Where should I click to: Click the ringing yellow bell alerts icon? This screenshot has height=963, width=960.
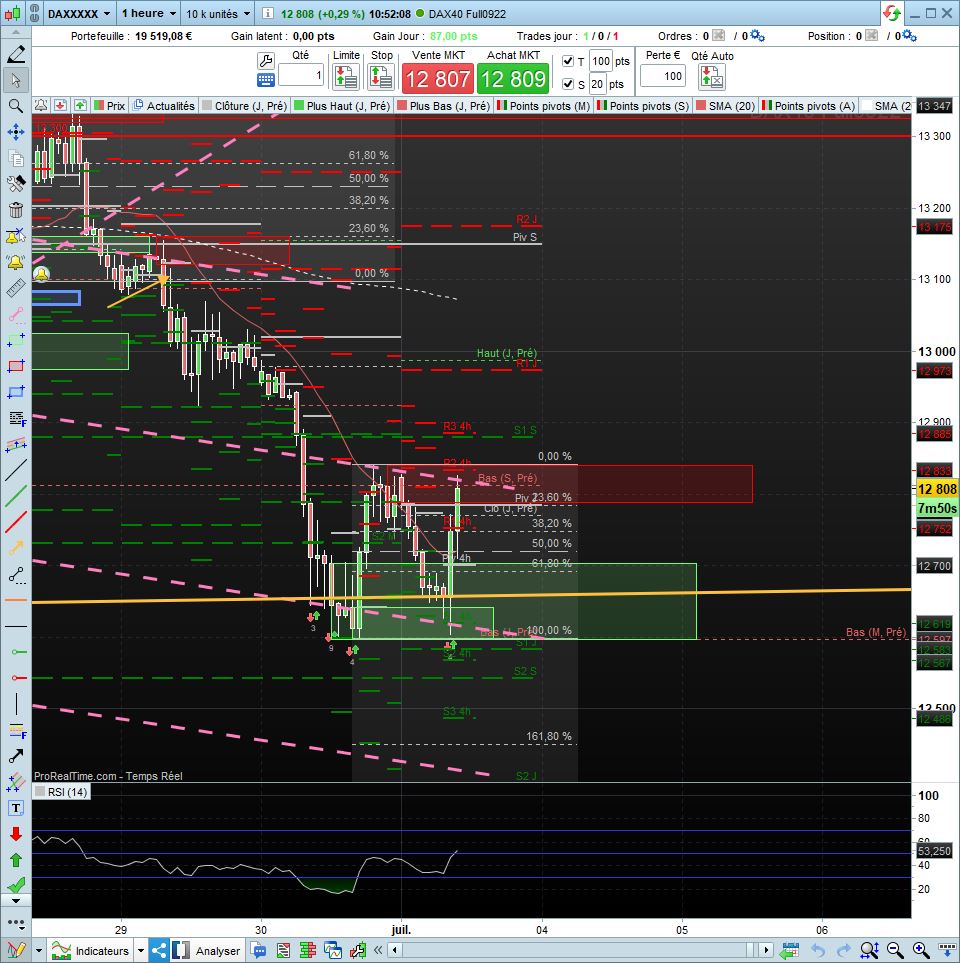[16, 262]
